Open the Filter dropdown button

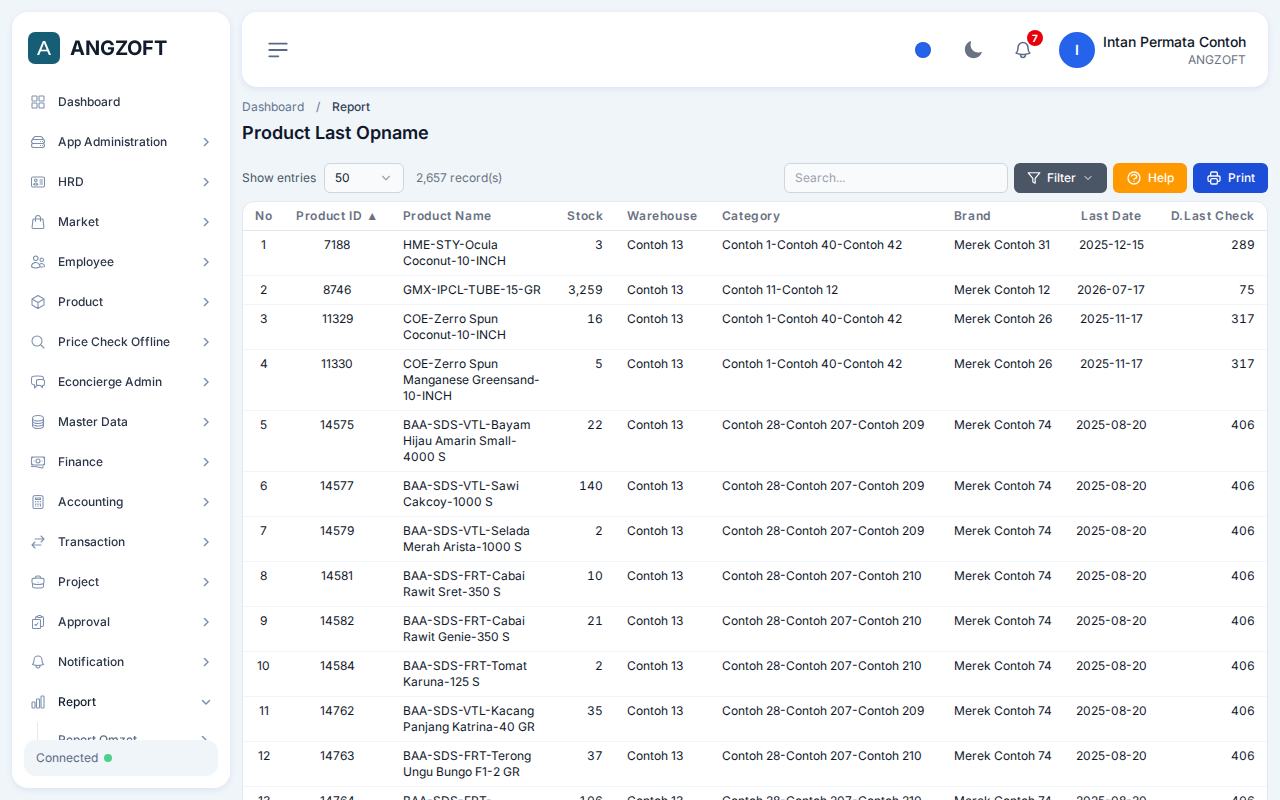[x=1060, y=178]
